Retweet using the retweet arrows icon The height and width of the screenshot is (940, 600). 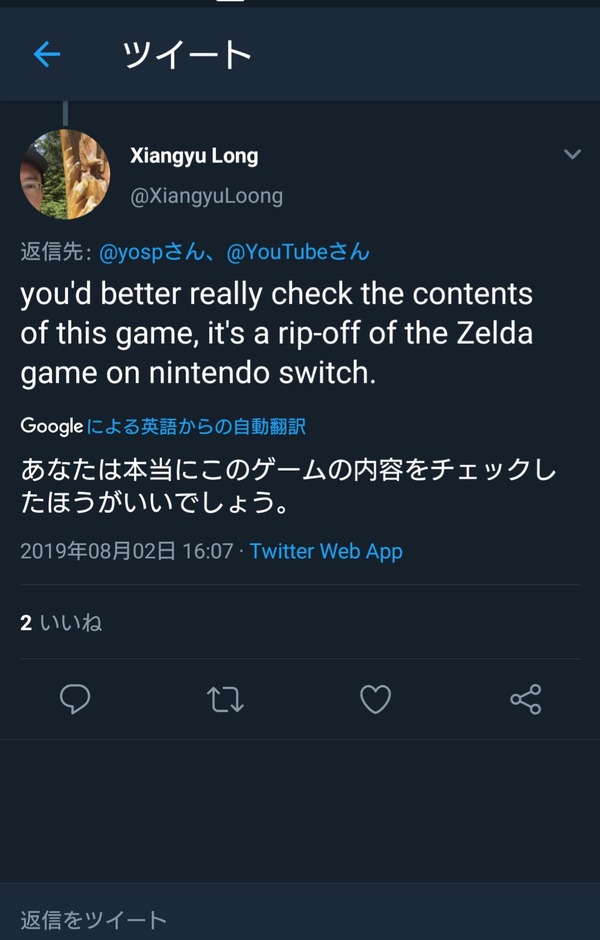point(225,699)
